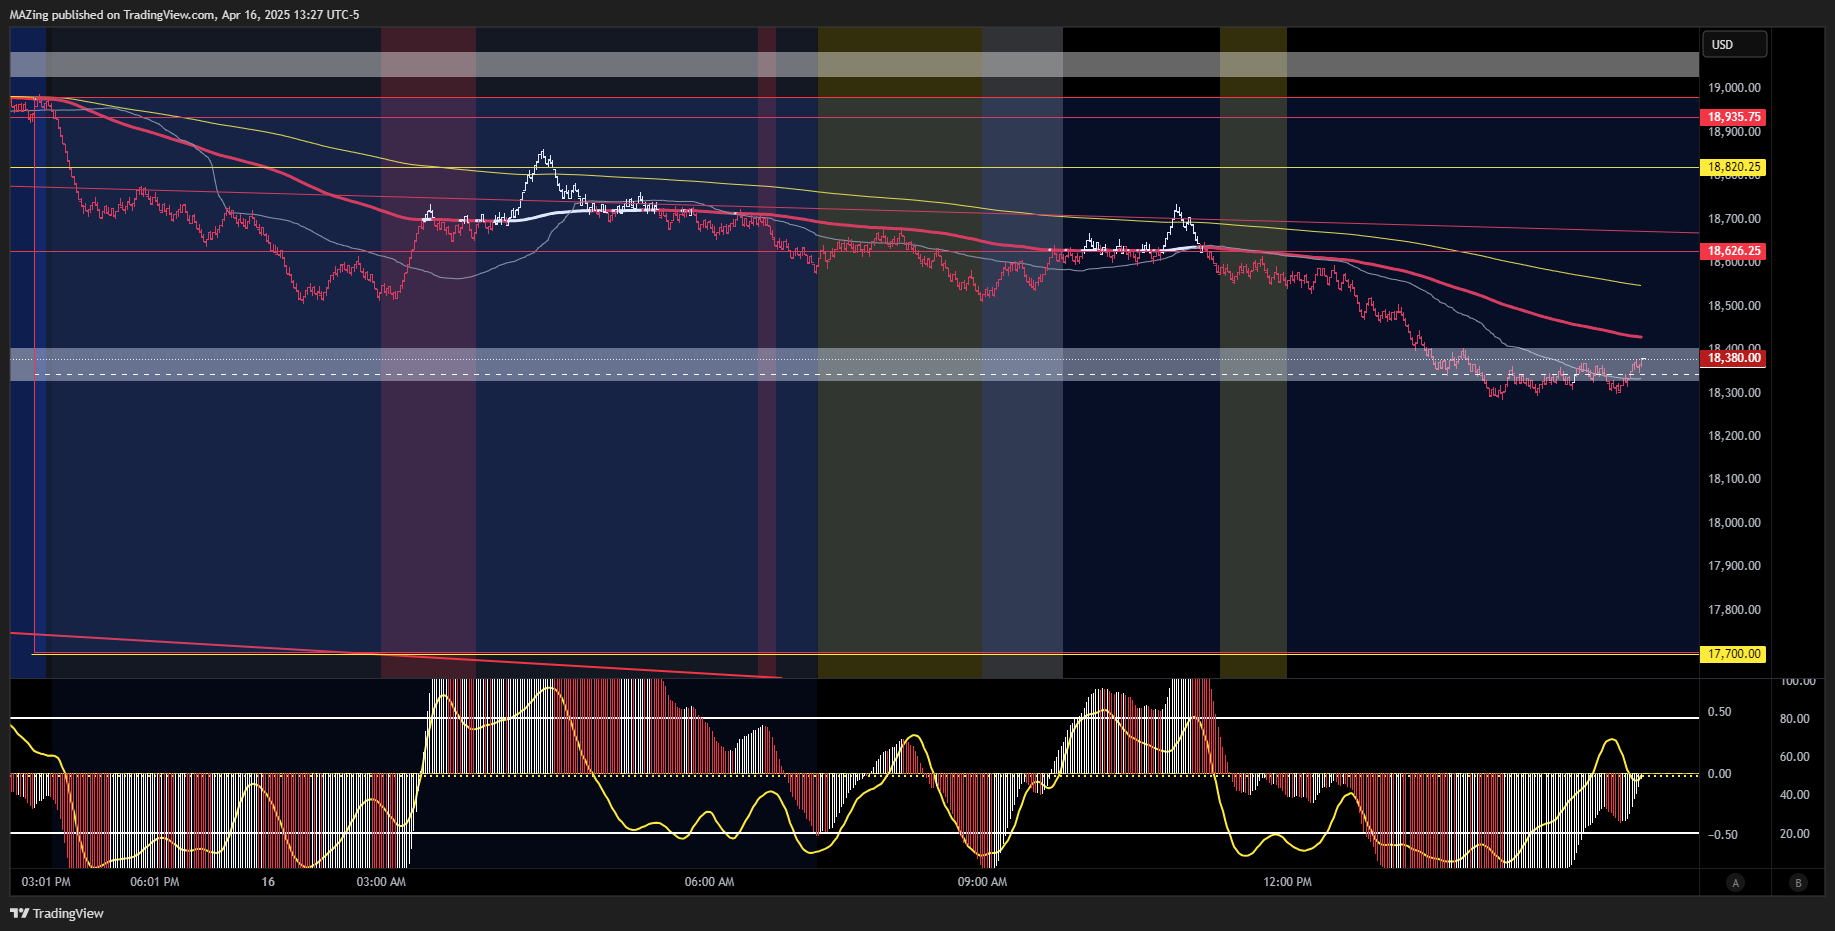Screen dimensions: 1835x931
Task: Click the 03:01 PM time axis label
Action: (x=46, y=882)
